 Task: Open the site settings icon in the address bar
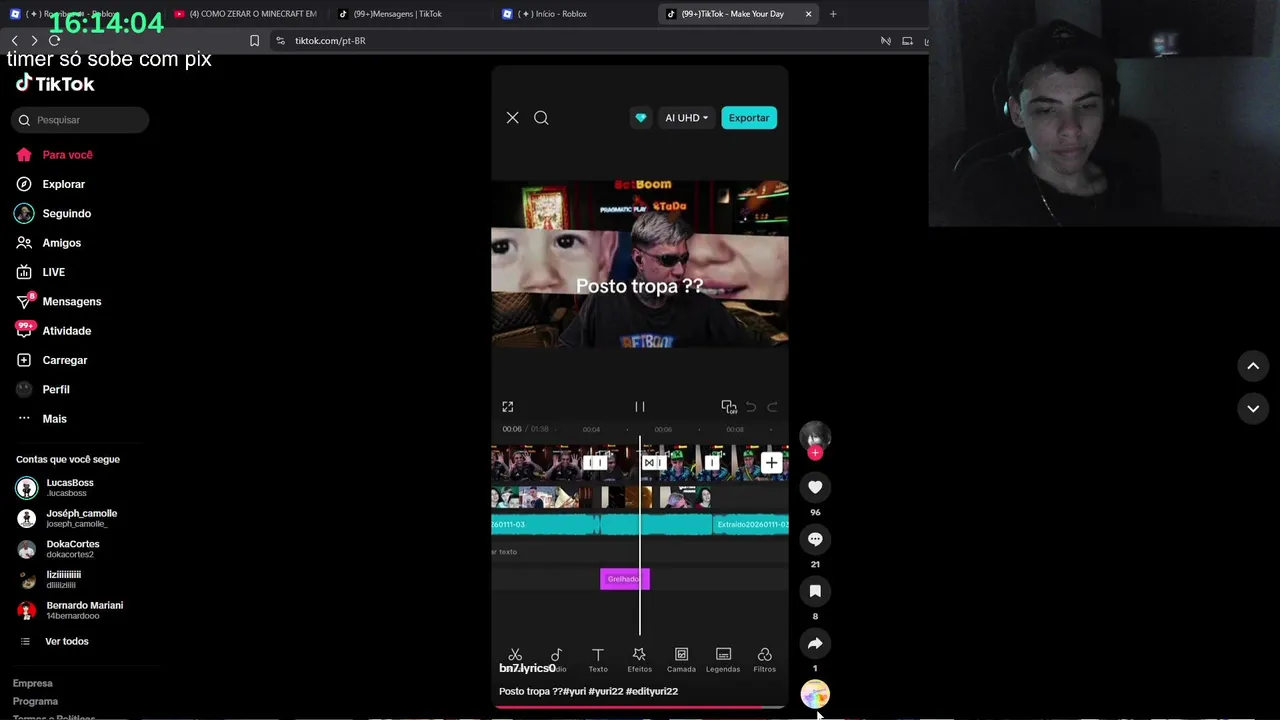280,41
